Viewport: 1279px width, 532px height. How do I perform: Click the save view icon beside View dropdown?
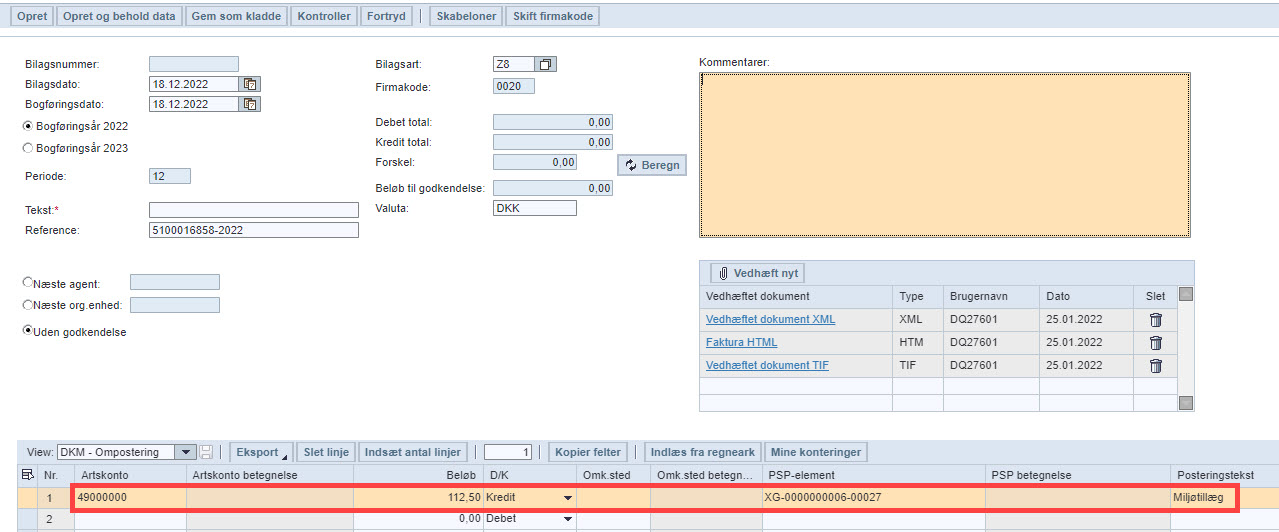coord(207,452)
